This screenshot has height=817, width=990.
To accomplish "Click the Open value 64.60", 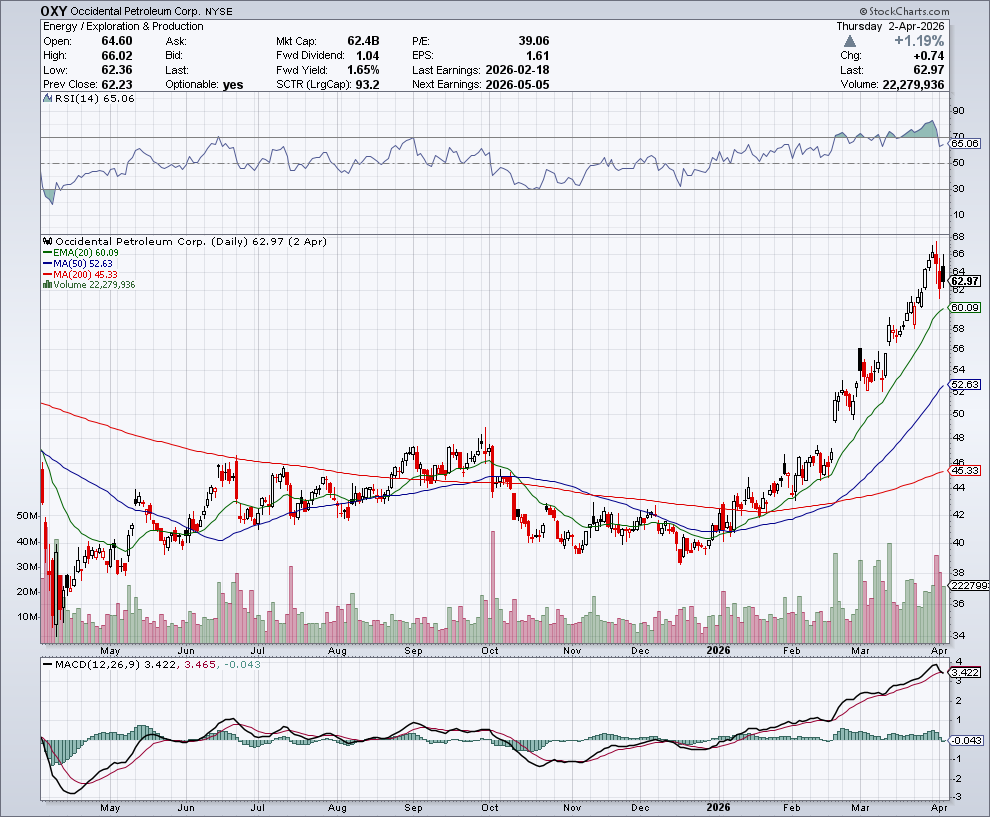I will tap(117, 41).
